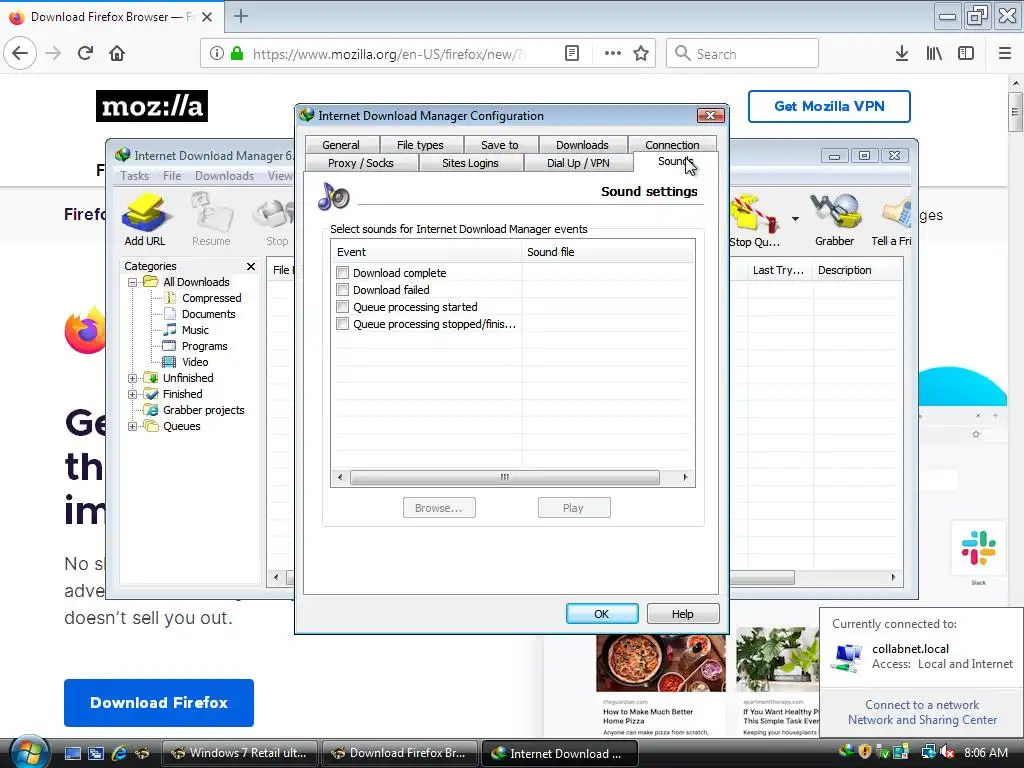Click the Stop toolbar icon in IDM
The image size is (1024, 768).
(276, 219)
